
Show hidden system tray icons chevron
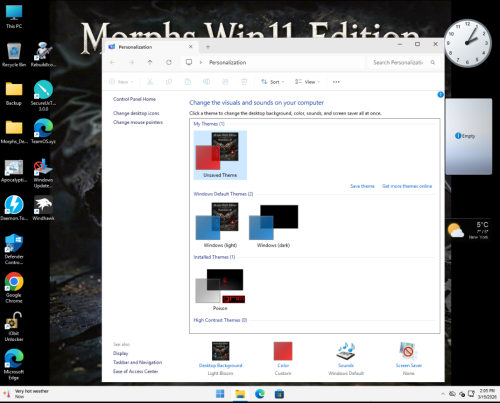coord(443,394)
